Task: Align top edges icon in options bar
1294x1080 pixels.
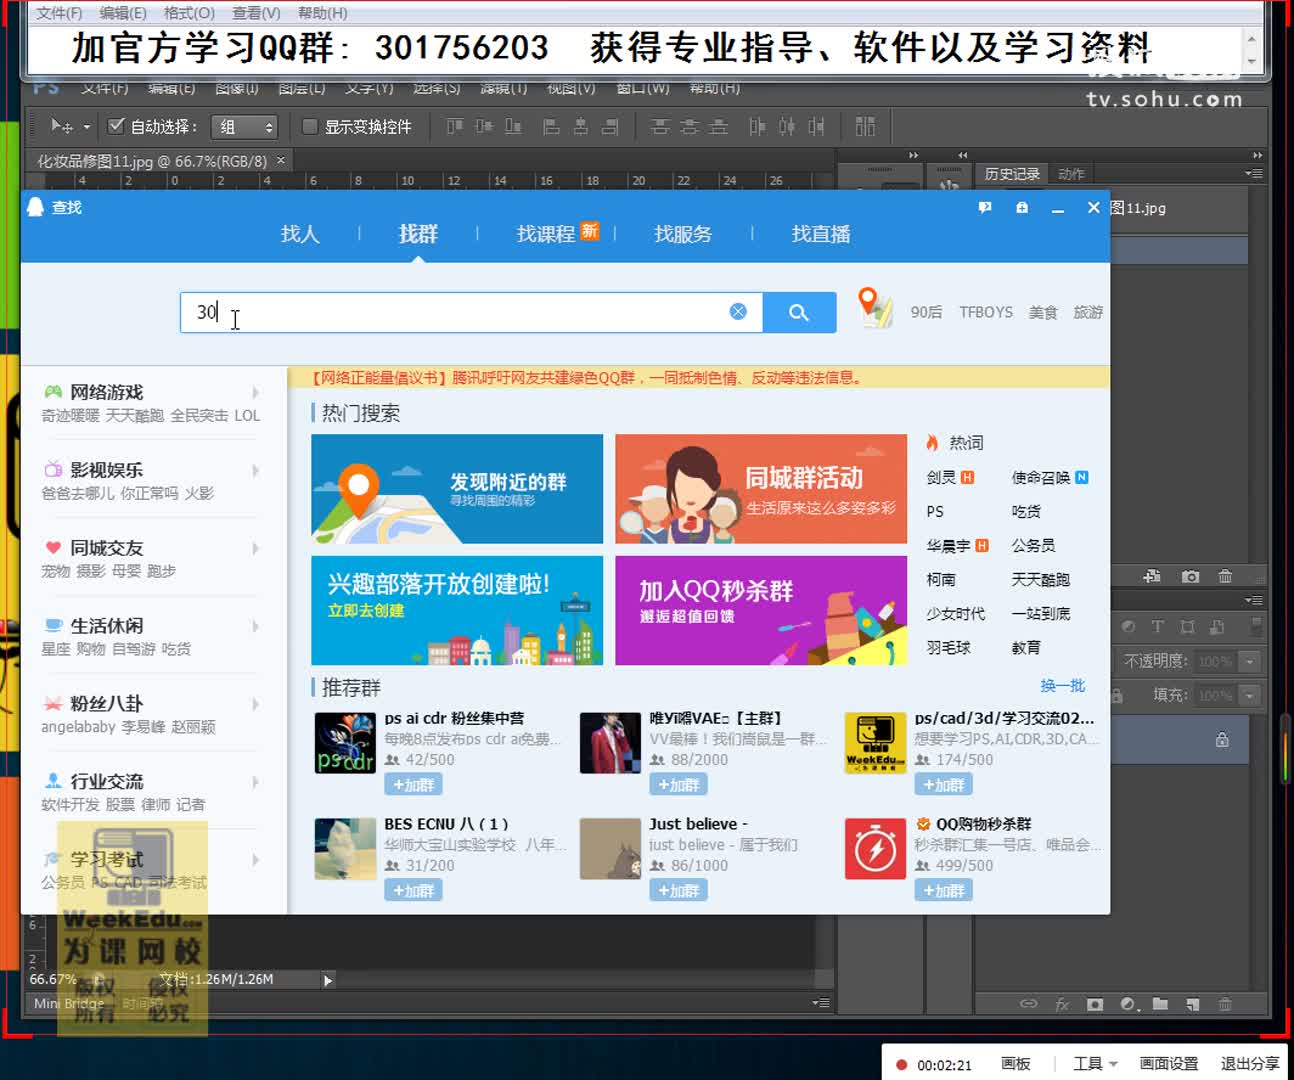Action: pos(455,126)
